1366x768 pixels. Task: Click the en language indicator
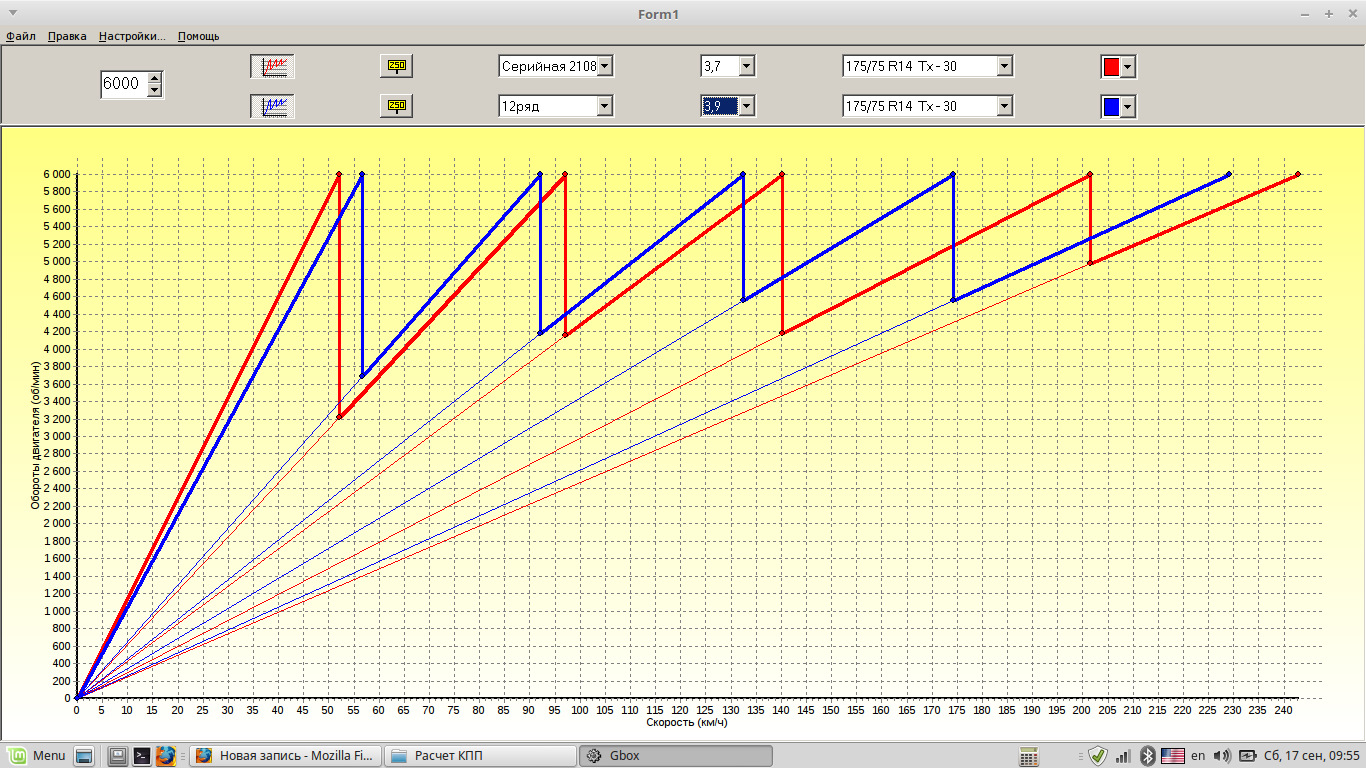pos(1198,756)
